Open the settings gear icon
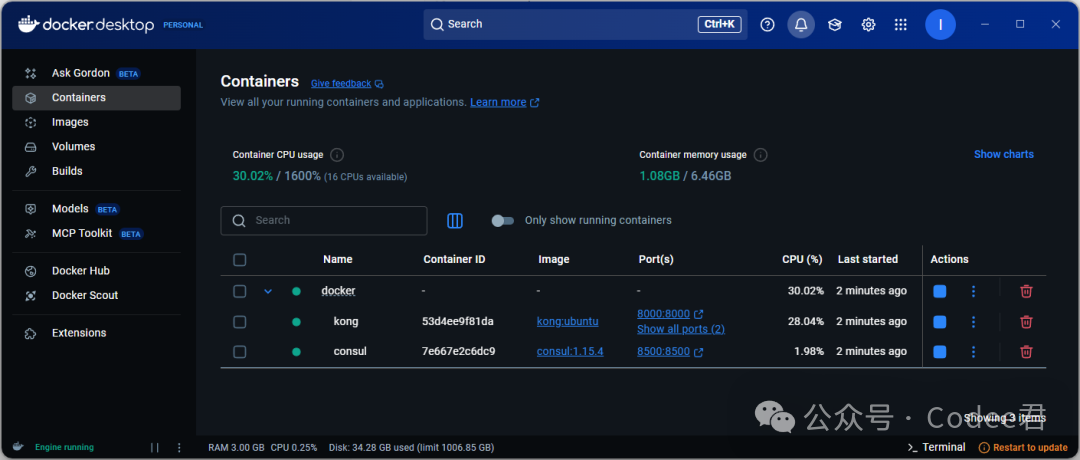The height and width of the screenshot is (460, 1080). point(869,25)
